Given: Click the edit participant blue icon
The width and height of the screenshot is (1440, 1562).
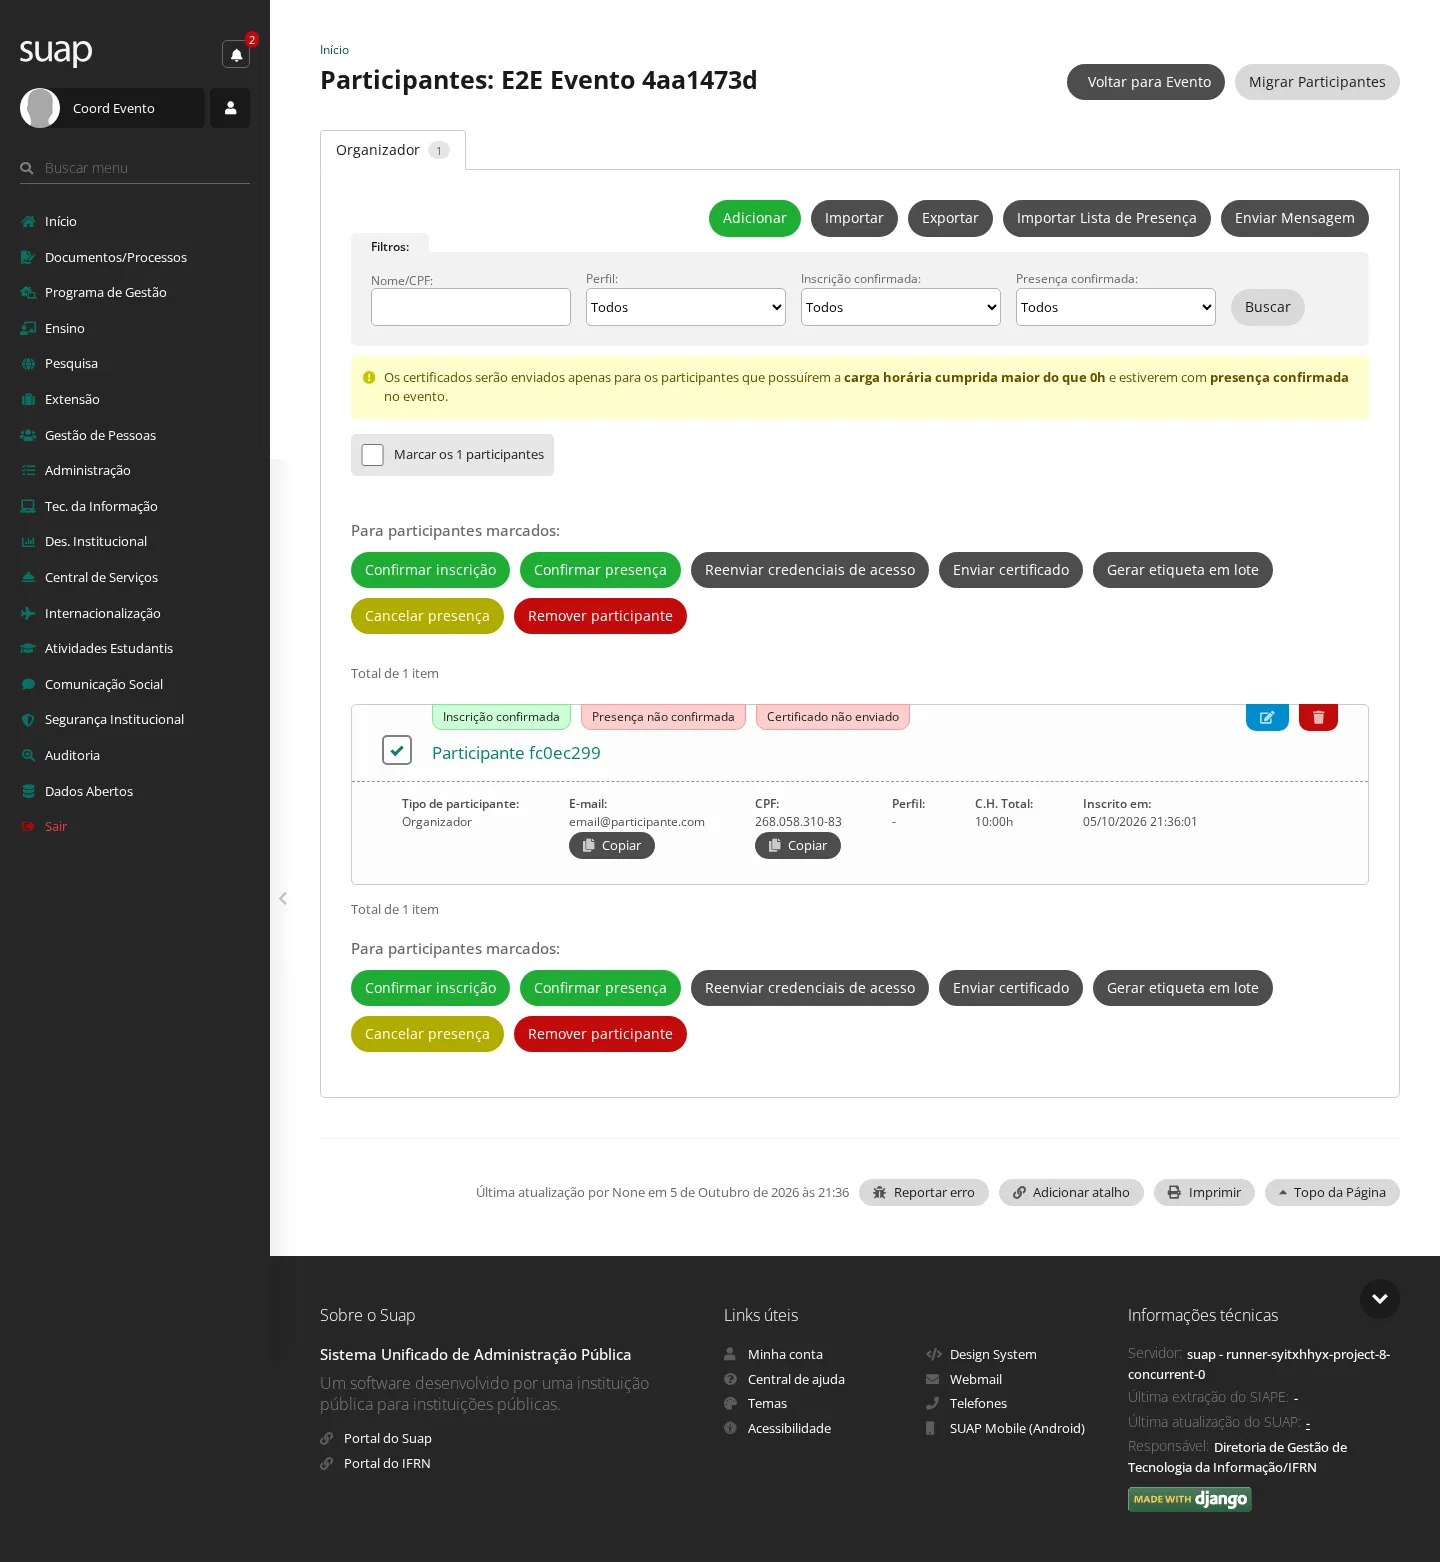Looking at the screenshot, I should [1267, 717].
